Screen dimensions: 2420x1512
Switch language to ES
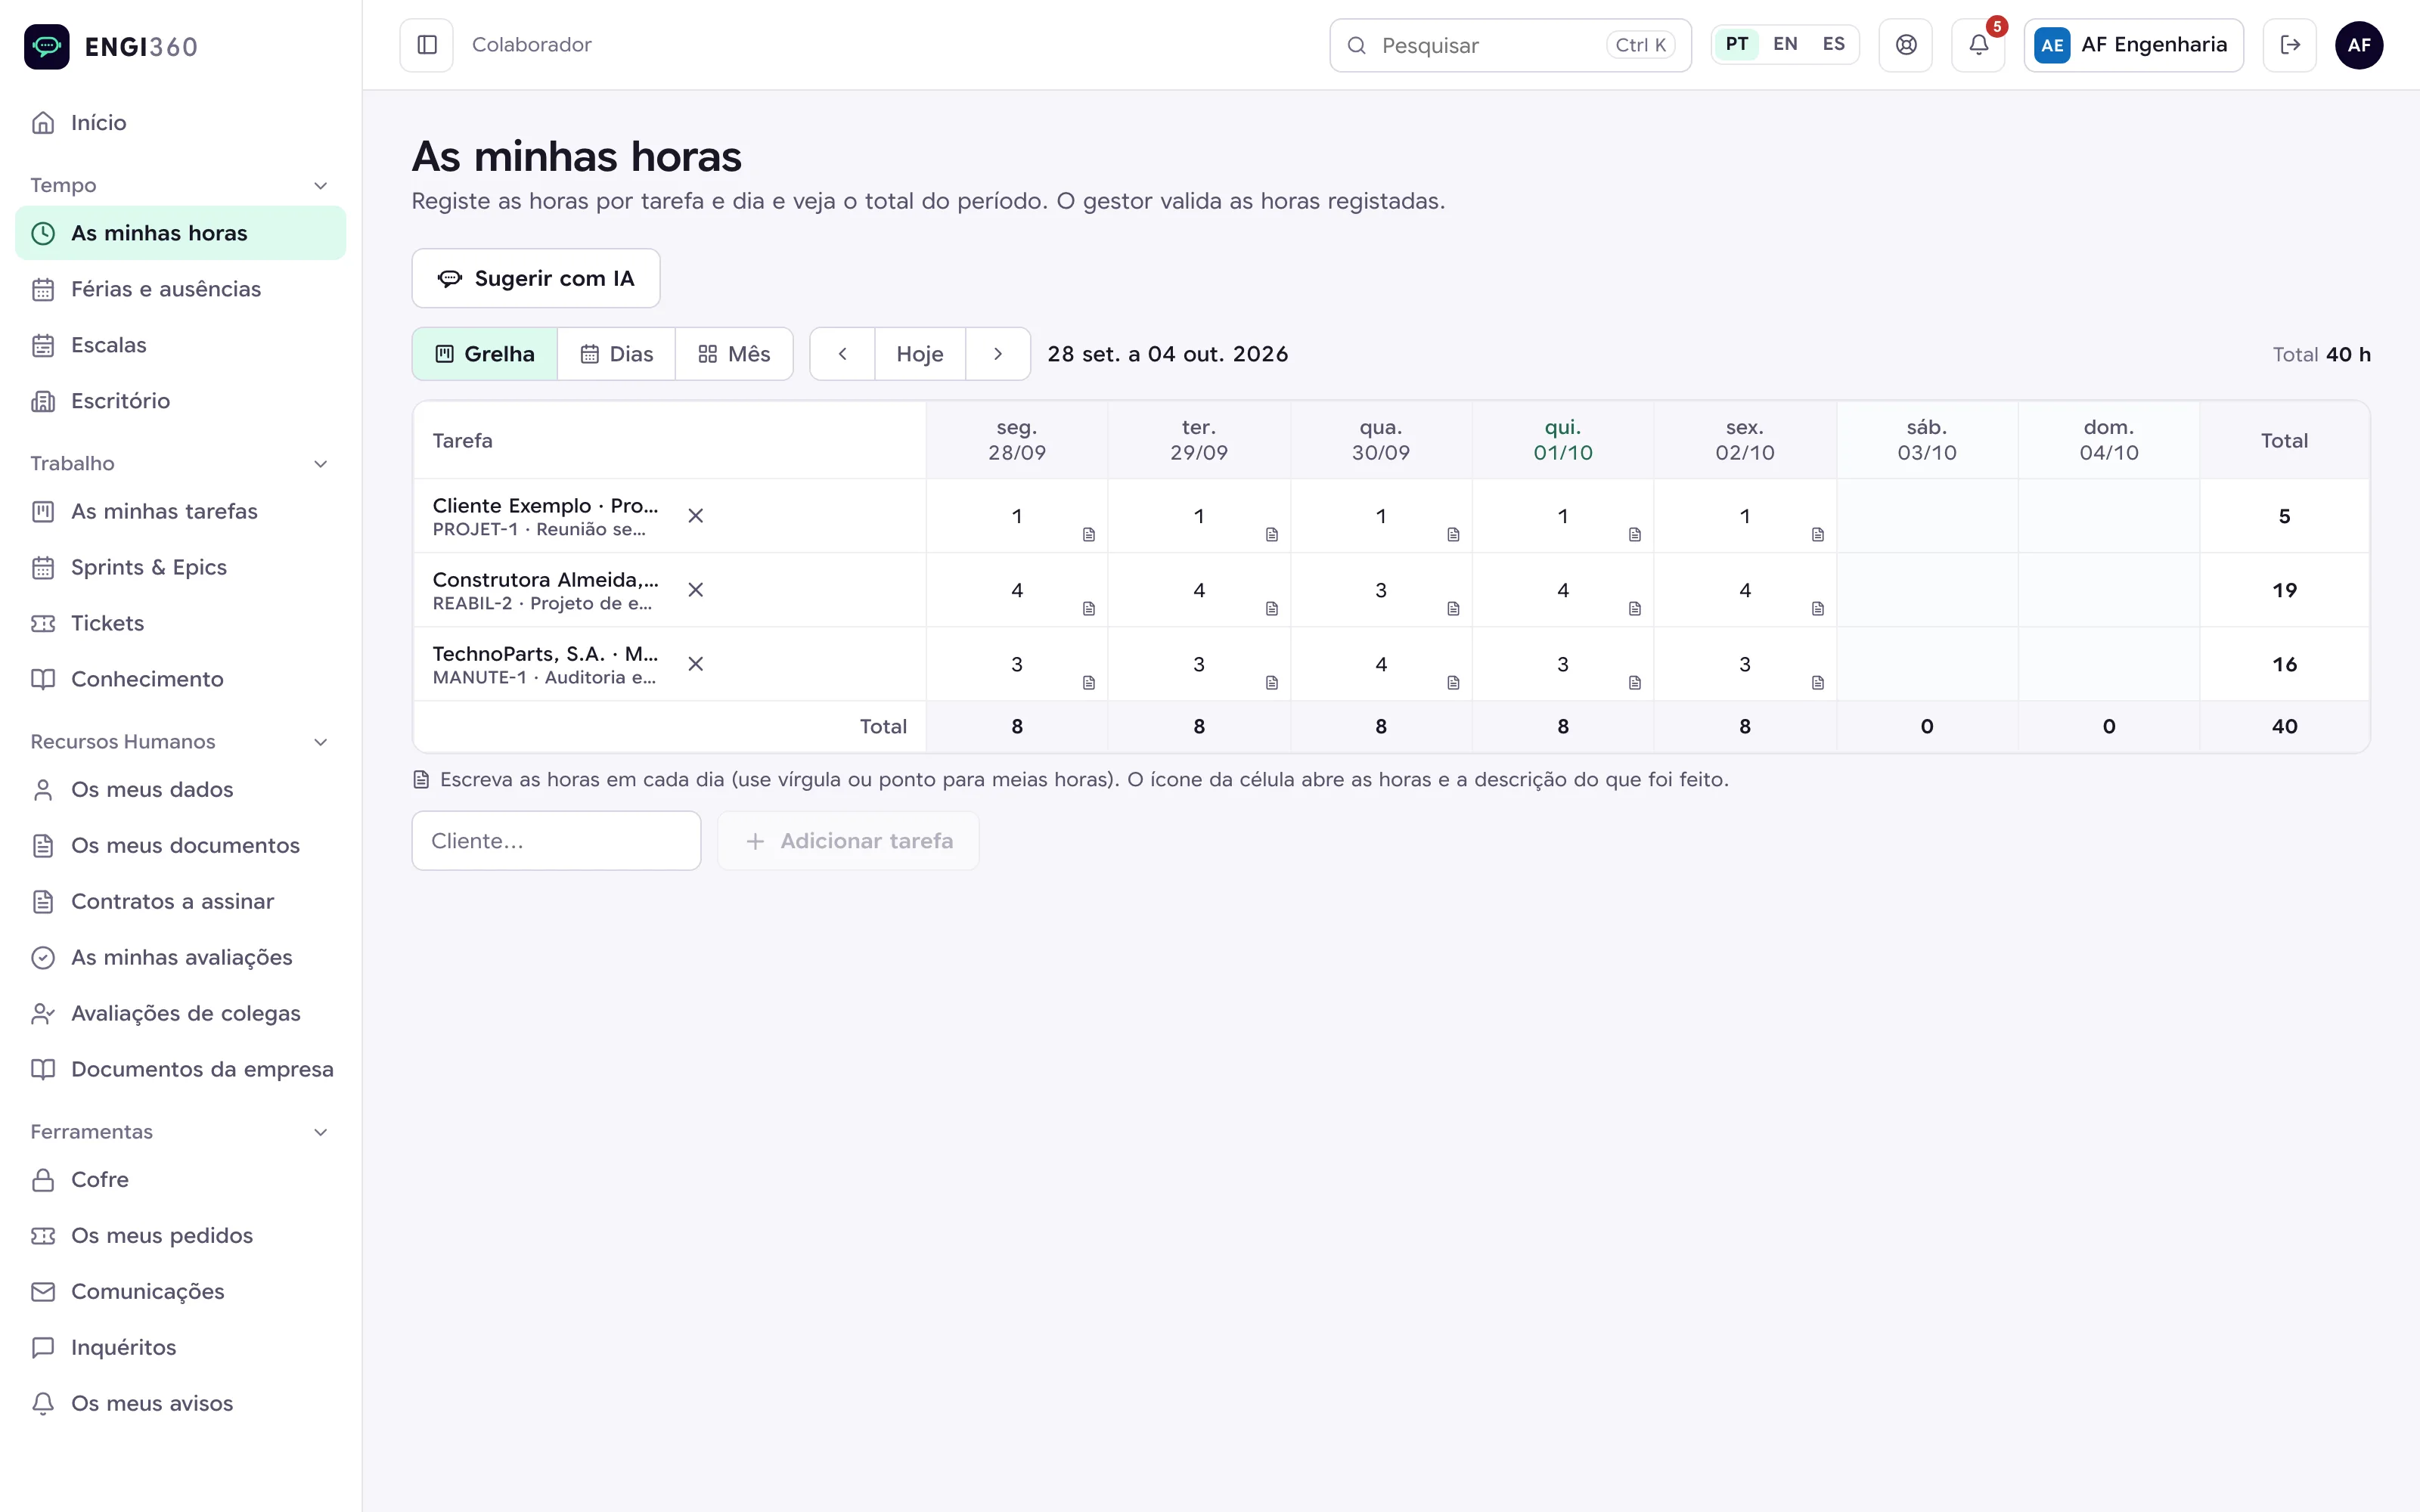click(1833, 44)
